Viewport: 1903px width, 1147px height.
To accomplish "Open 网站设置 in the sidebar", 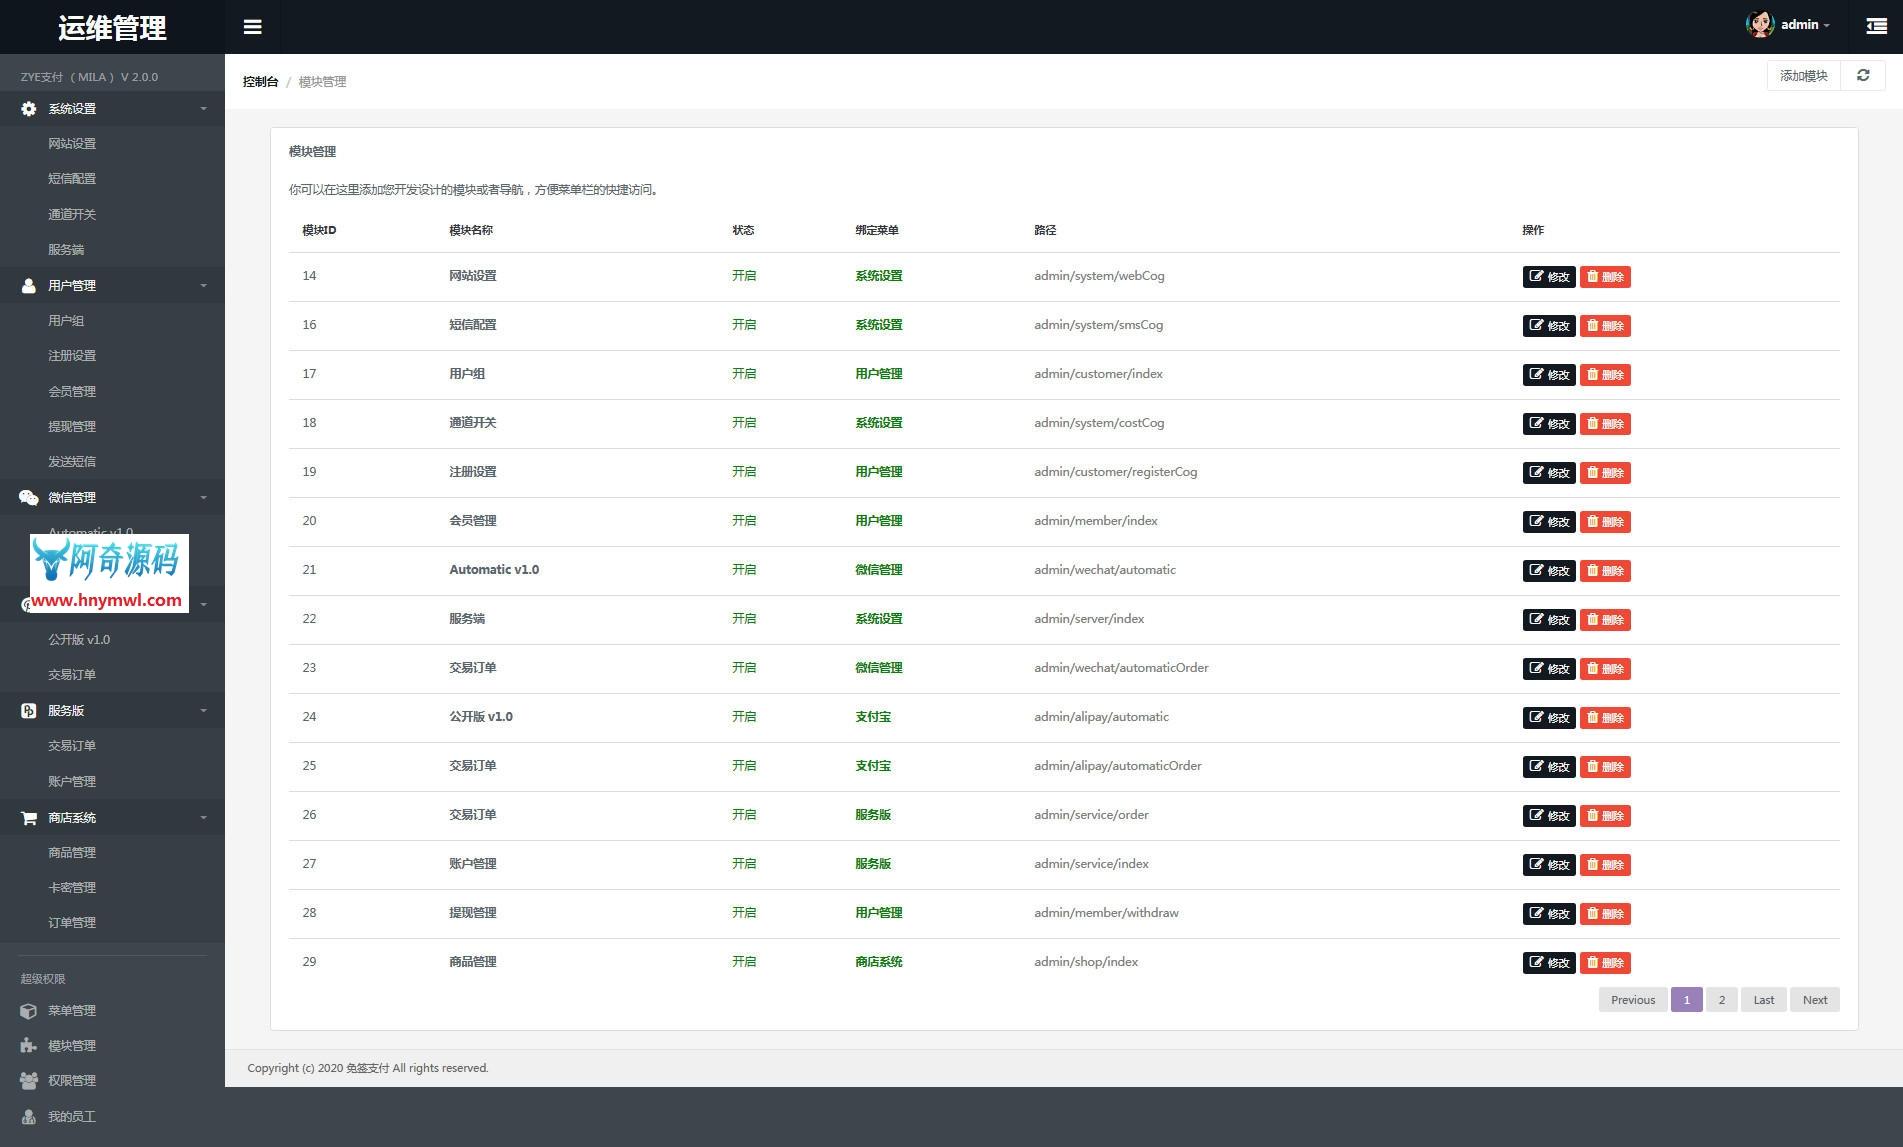I will coord(72,144).
